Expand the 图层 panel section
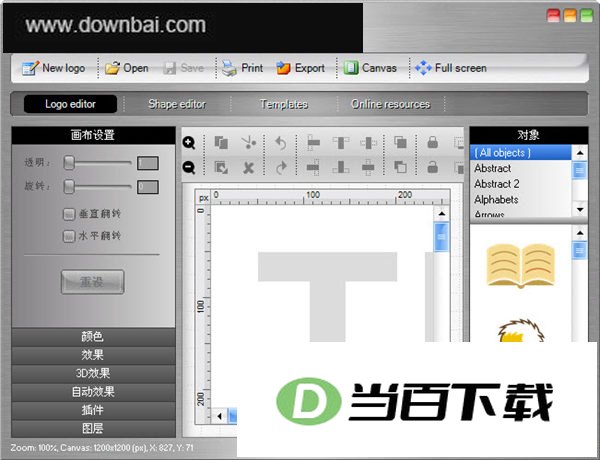Screen dimensions: 600x460 tap(93, 429)
